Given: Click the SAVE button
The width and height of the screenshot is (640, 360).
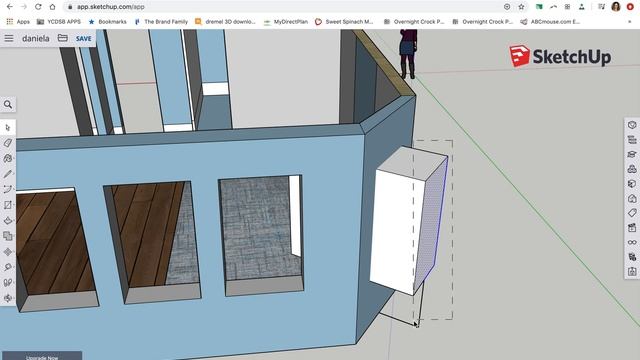Looking at the screenshot, I should click(x=84, y=38).
